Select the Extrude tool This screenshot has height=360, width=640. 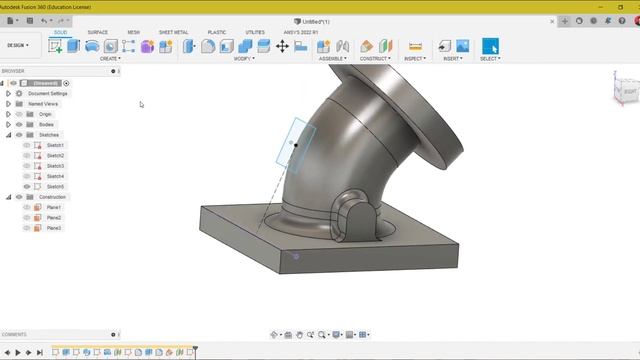tap(73, 46)
